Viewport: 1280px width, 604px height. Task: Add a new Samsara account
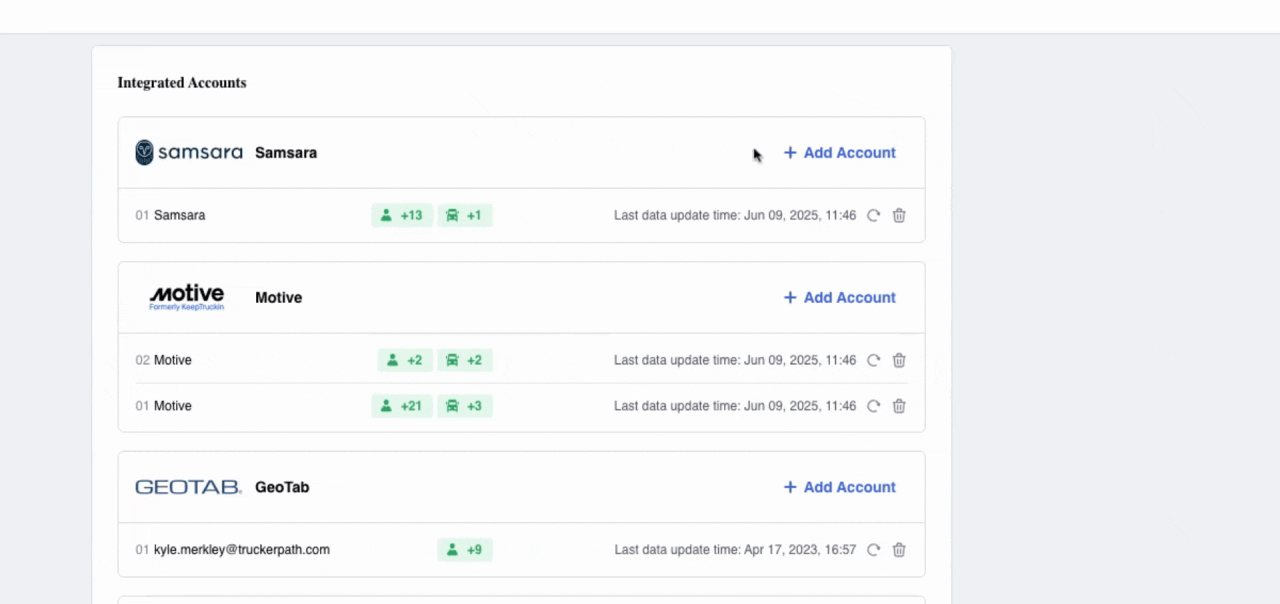(839, 153)
